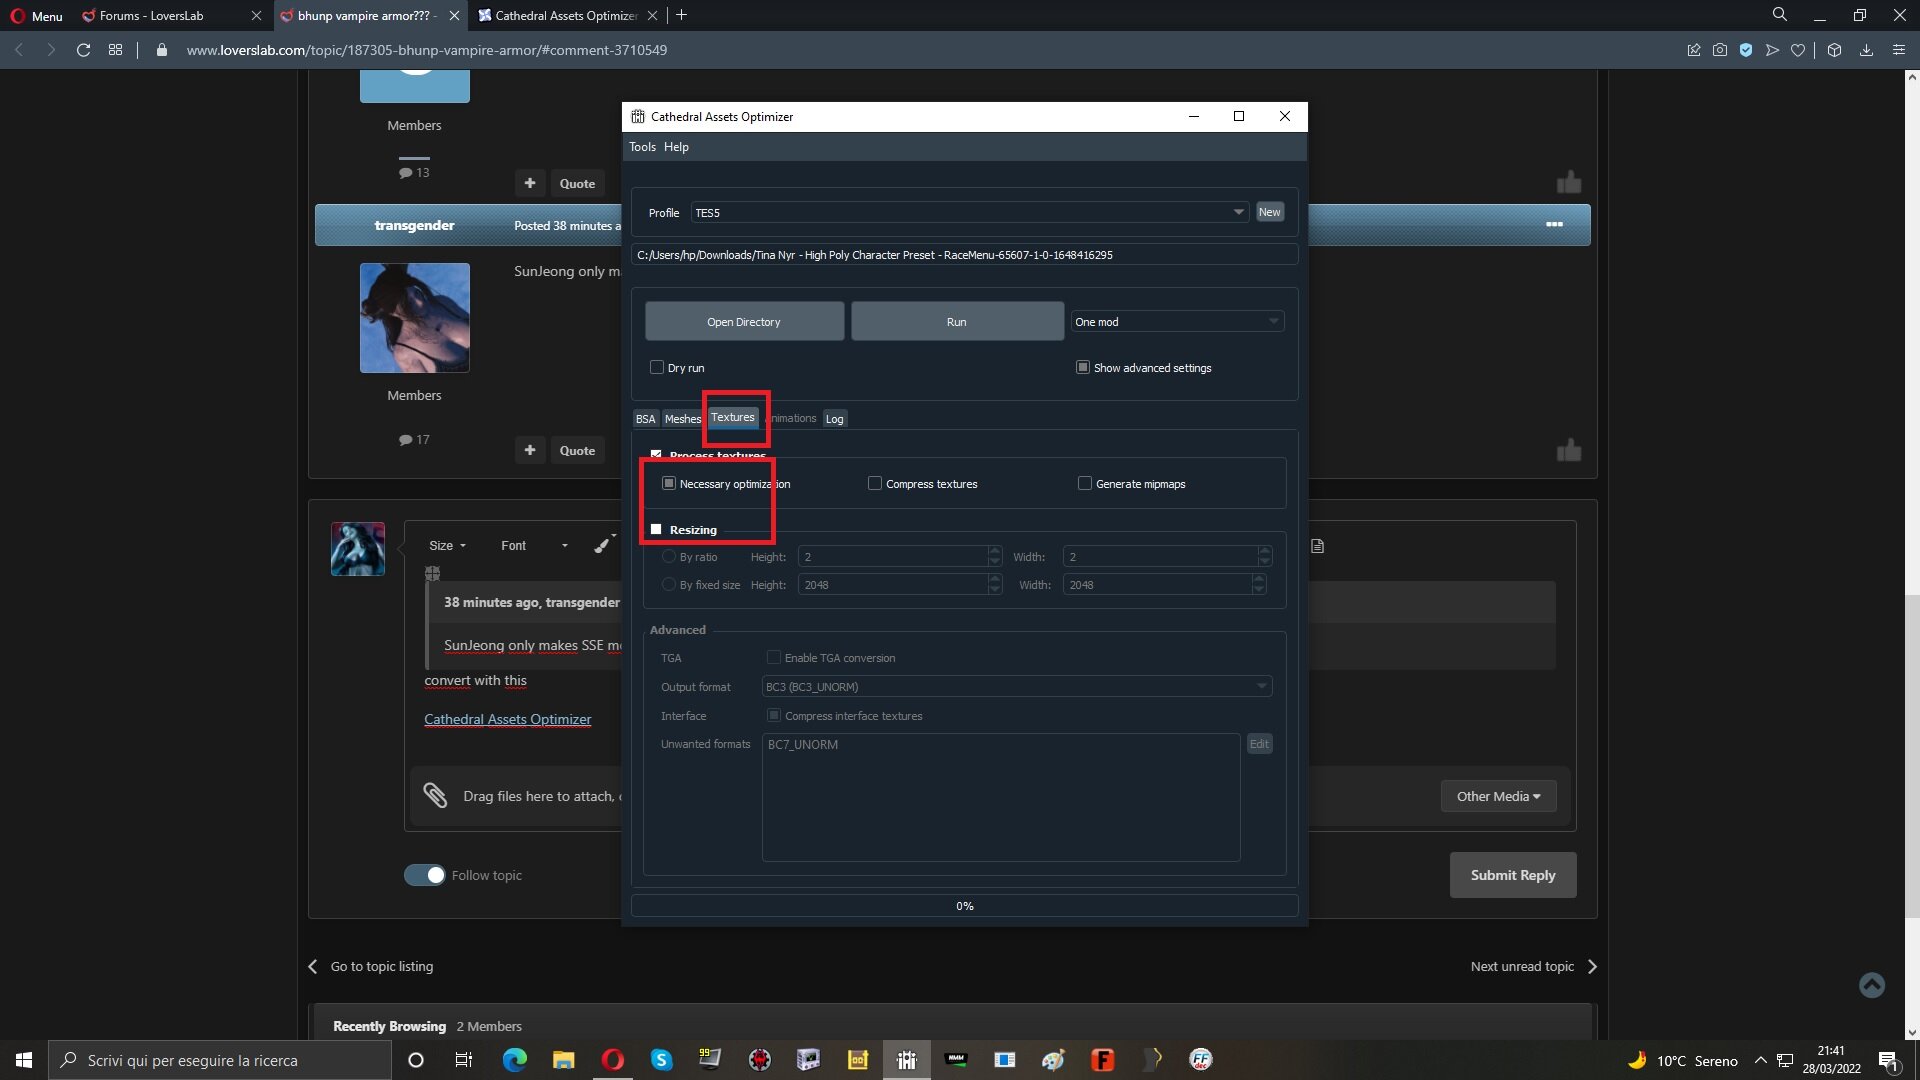The image size is (1920, 1080).
Task: Click the directory path input field
Action: [964, 255]
